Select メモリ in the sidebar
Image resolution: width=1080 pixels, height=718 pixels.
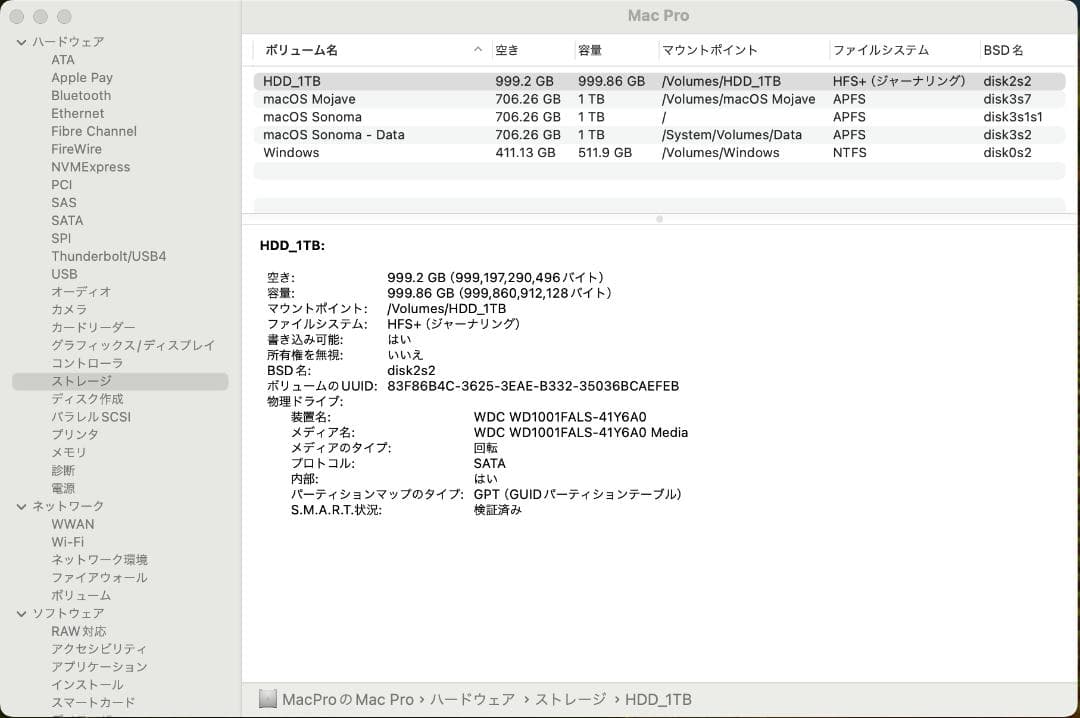tap(69, 453)
